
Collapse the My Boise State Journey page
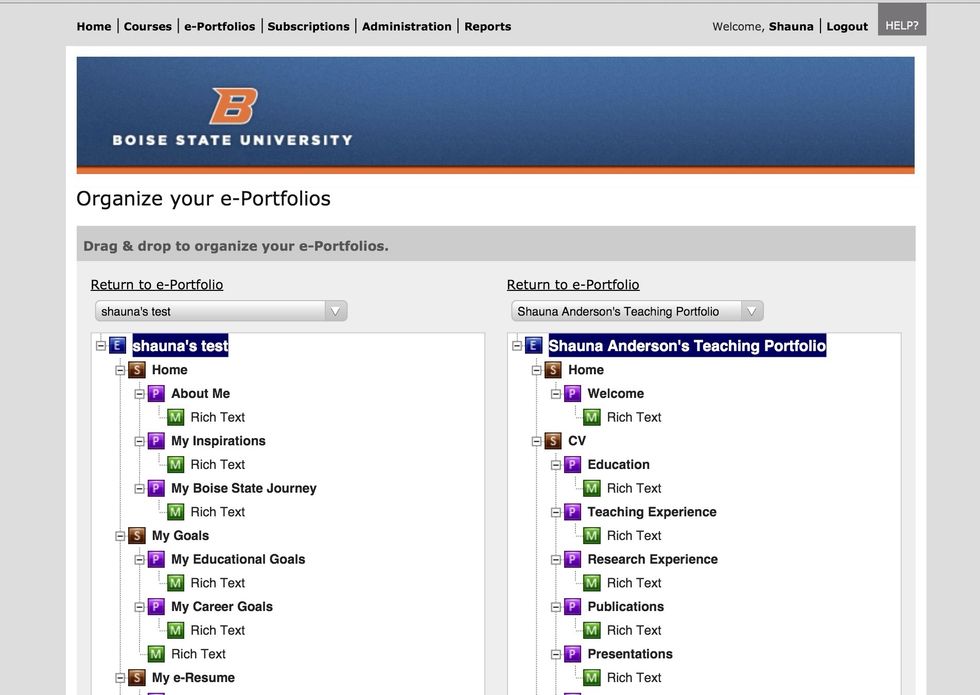tap(139, 489)
